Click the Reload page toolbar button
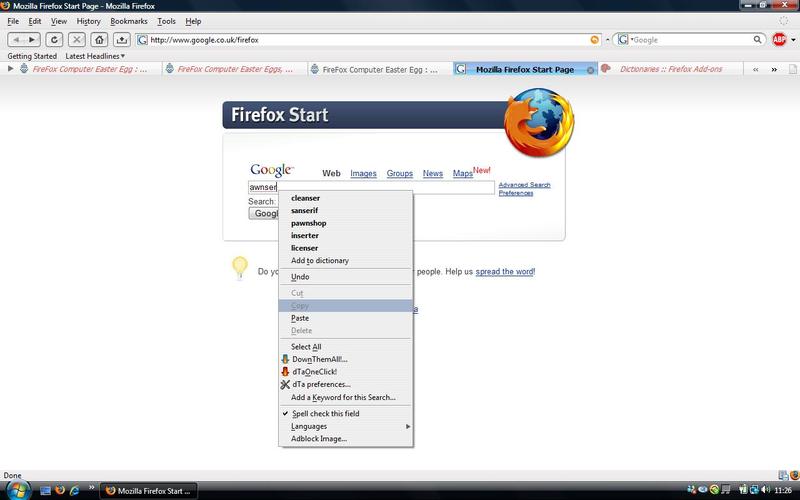Viewport: 800px width, 500px height. [x=52, y=39]
